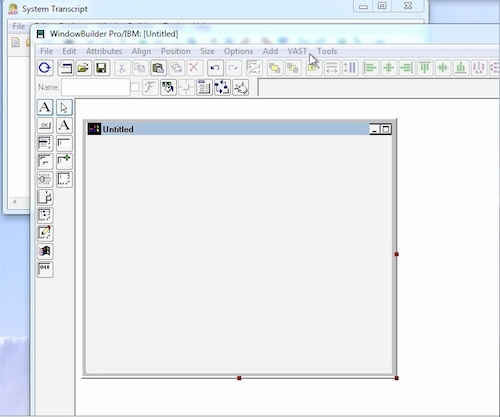Screen dimensions: 500x417
Task: Click the align left edges green icon
Action: (370, 68)
